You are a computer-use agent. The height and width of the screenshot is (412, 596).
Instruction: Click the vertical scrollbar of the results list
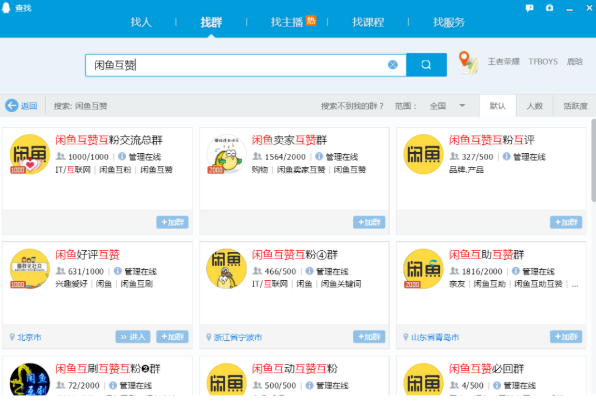point(593,160)
